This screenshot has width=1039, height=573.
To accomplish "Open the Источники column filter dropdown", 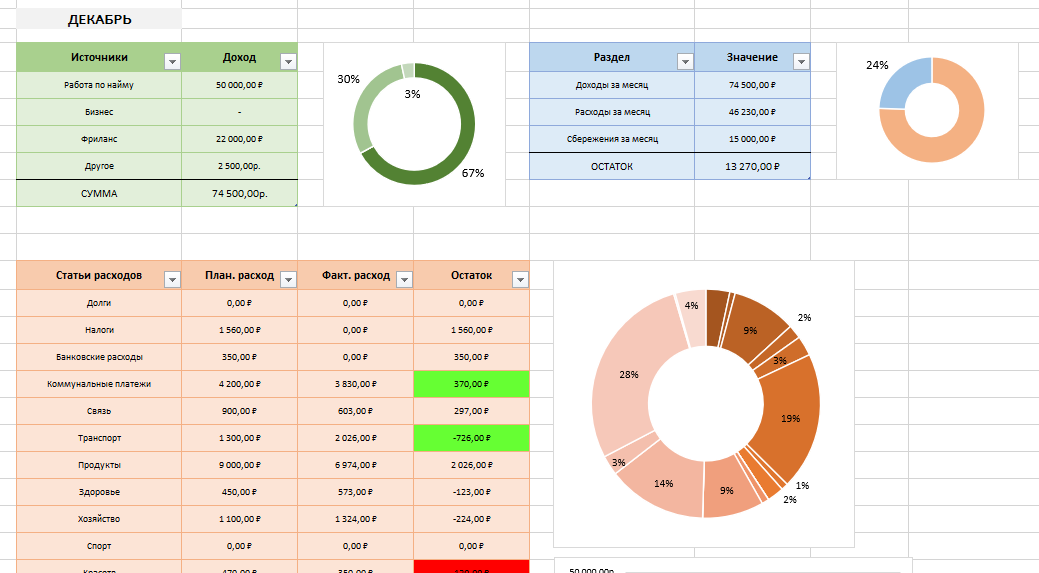I will tap(172, 62).
